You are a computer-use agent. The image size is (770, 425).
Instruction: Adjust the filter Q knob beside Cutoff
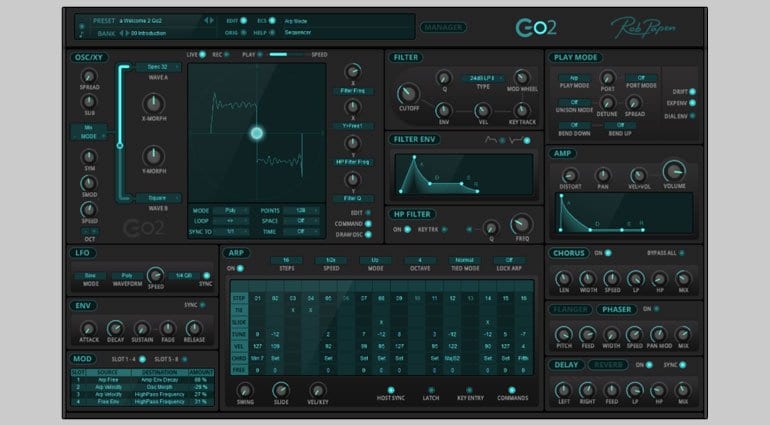tap(444, 78)
